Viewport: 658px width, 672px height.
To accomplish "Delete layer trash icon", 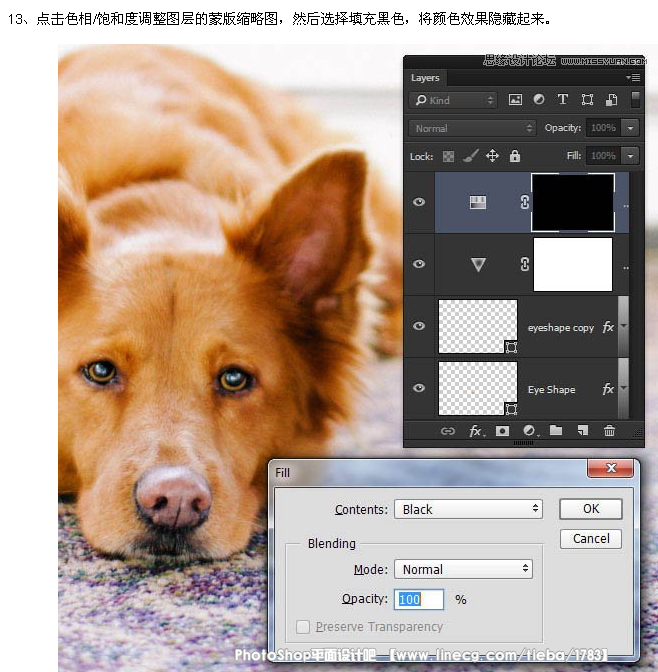I will click(x=609, y=430).
